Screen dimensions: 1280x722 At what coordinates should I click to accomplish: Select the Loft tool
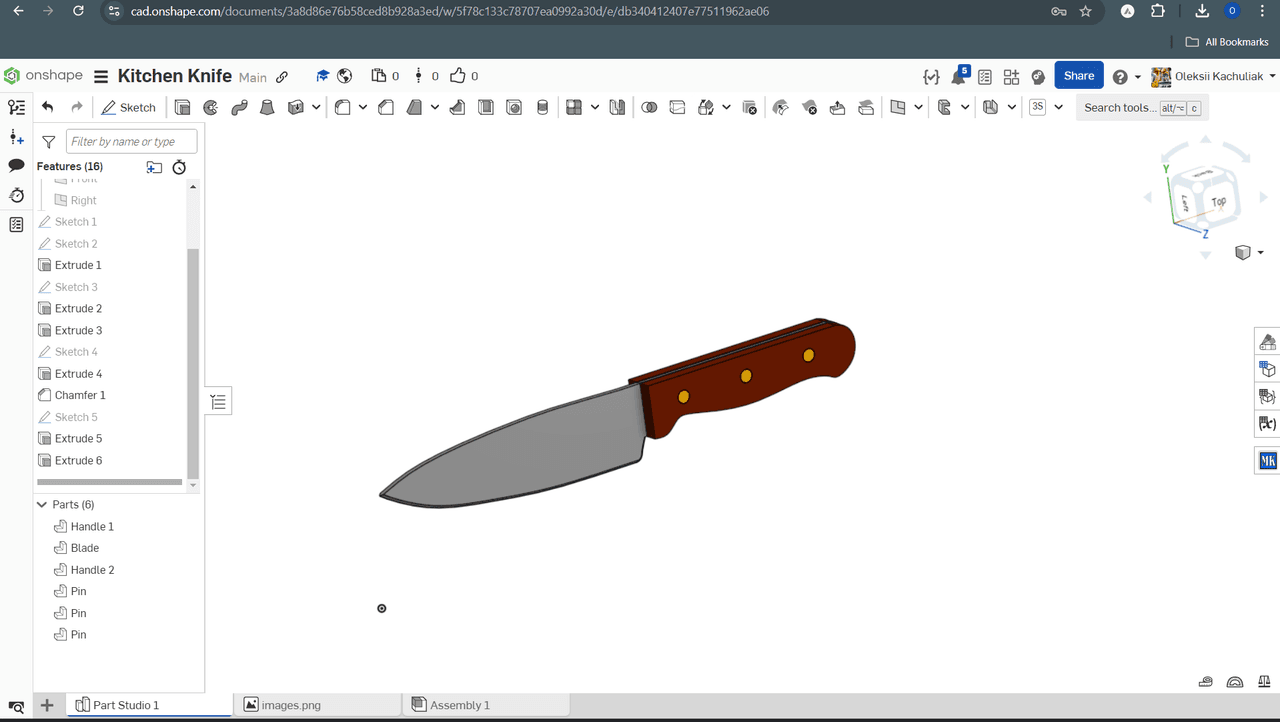coord(267,108)
